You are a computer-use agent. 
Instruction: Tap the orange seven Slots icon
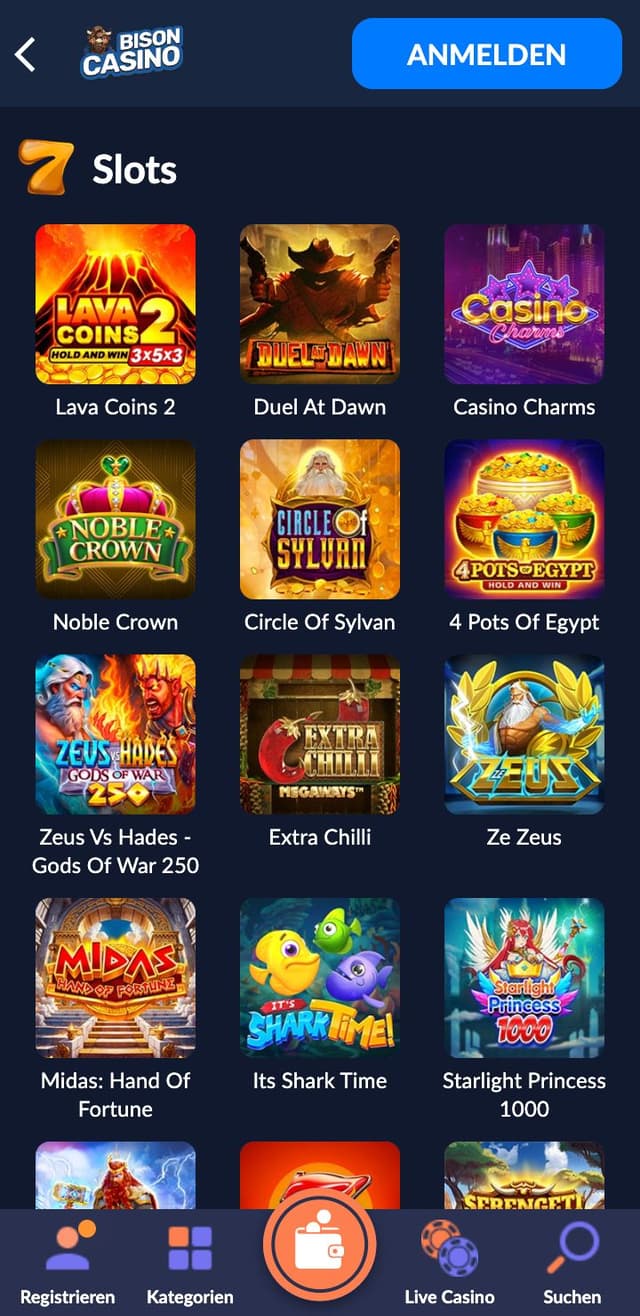point(44,168)
